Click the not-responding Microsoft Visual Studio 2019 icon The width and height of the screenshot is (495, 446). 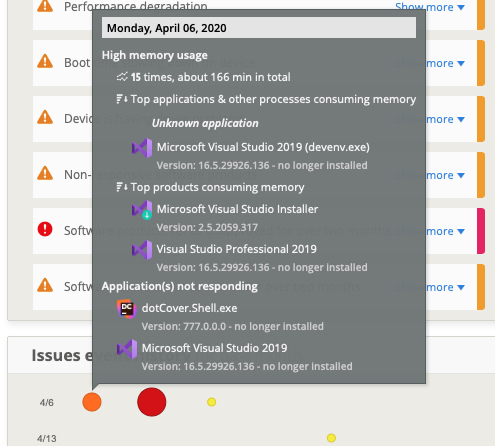(127, 349)
